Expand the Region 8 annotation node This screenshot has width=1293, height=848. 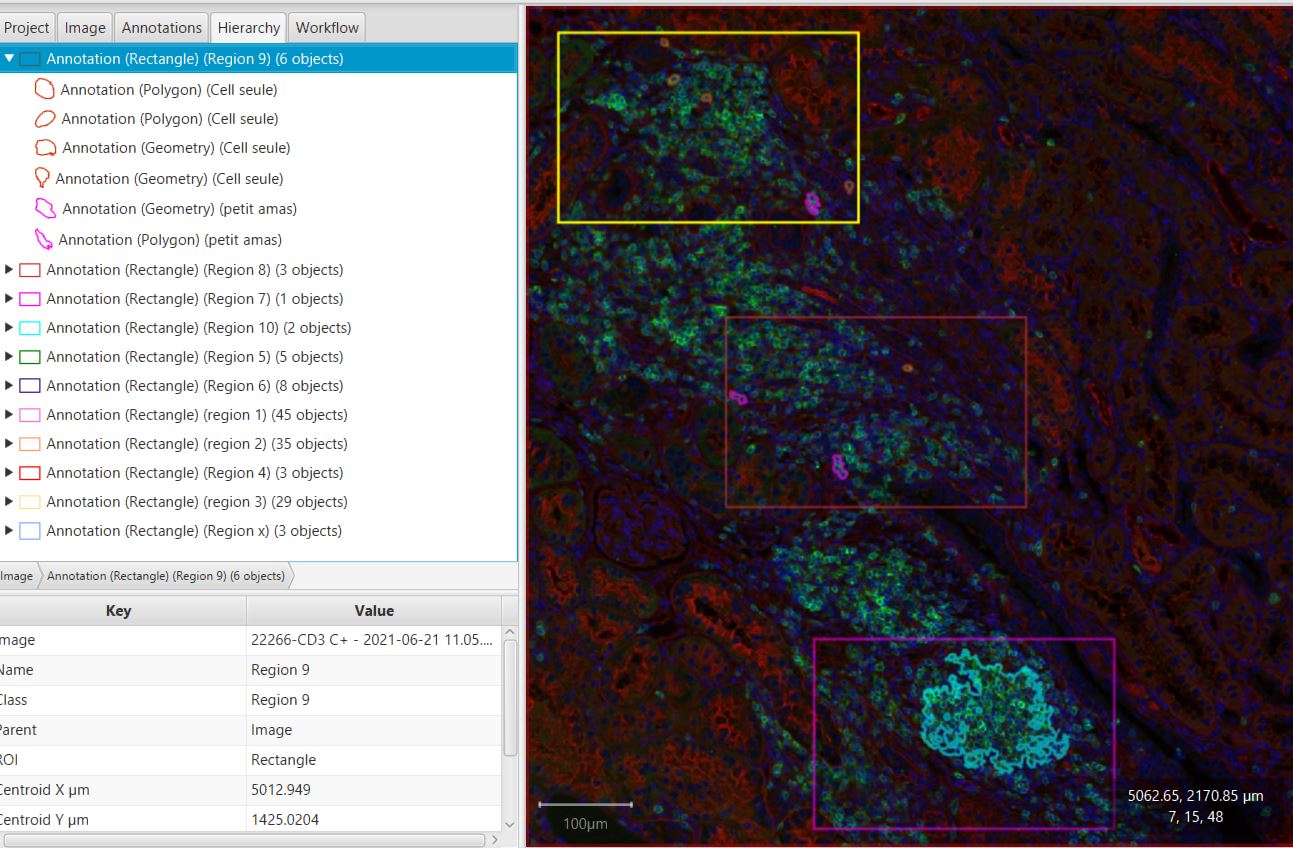[x=8, y=269]
